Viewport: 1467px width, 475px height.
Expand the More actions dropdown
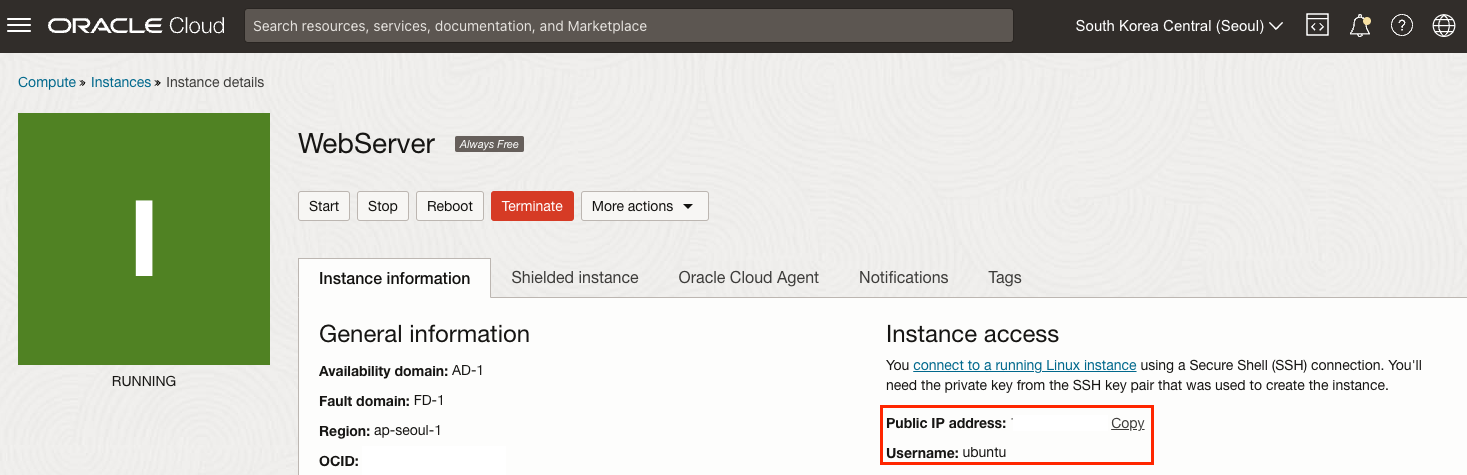pyautogui.click(x=644, y=206)
